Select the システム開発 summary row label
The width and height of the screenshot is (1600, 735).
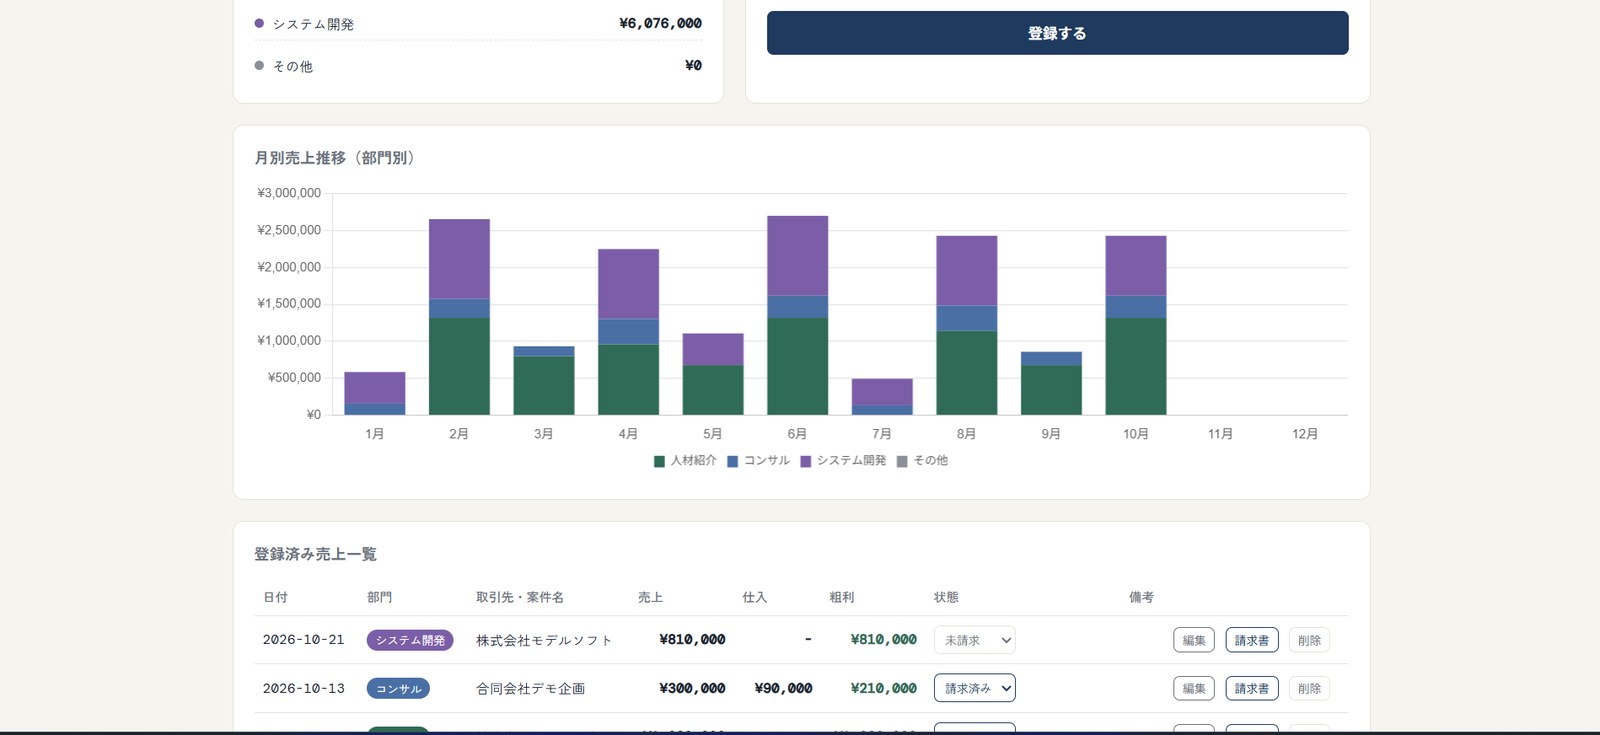(x=313, y=24)
